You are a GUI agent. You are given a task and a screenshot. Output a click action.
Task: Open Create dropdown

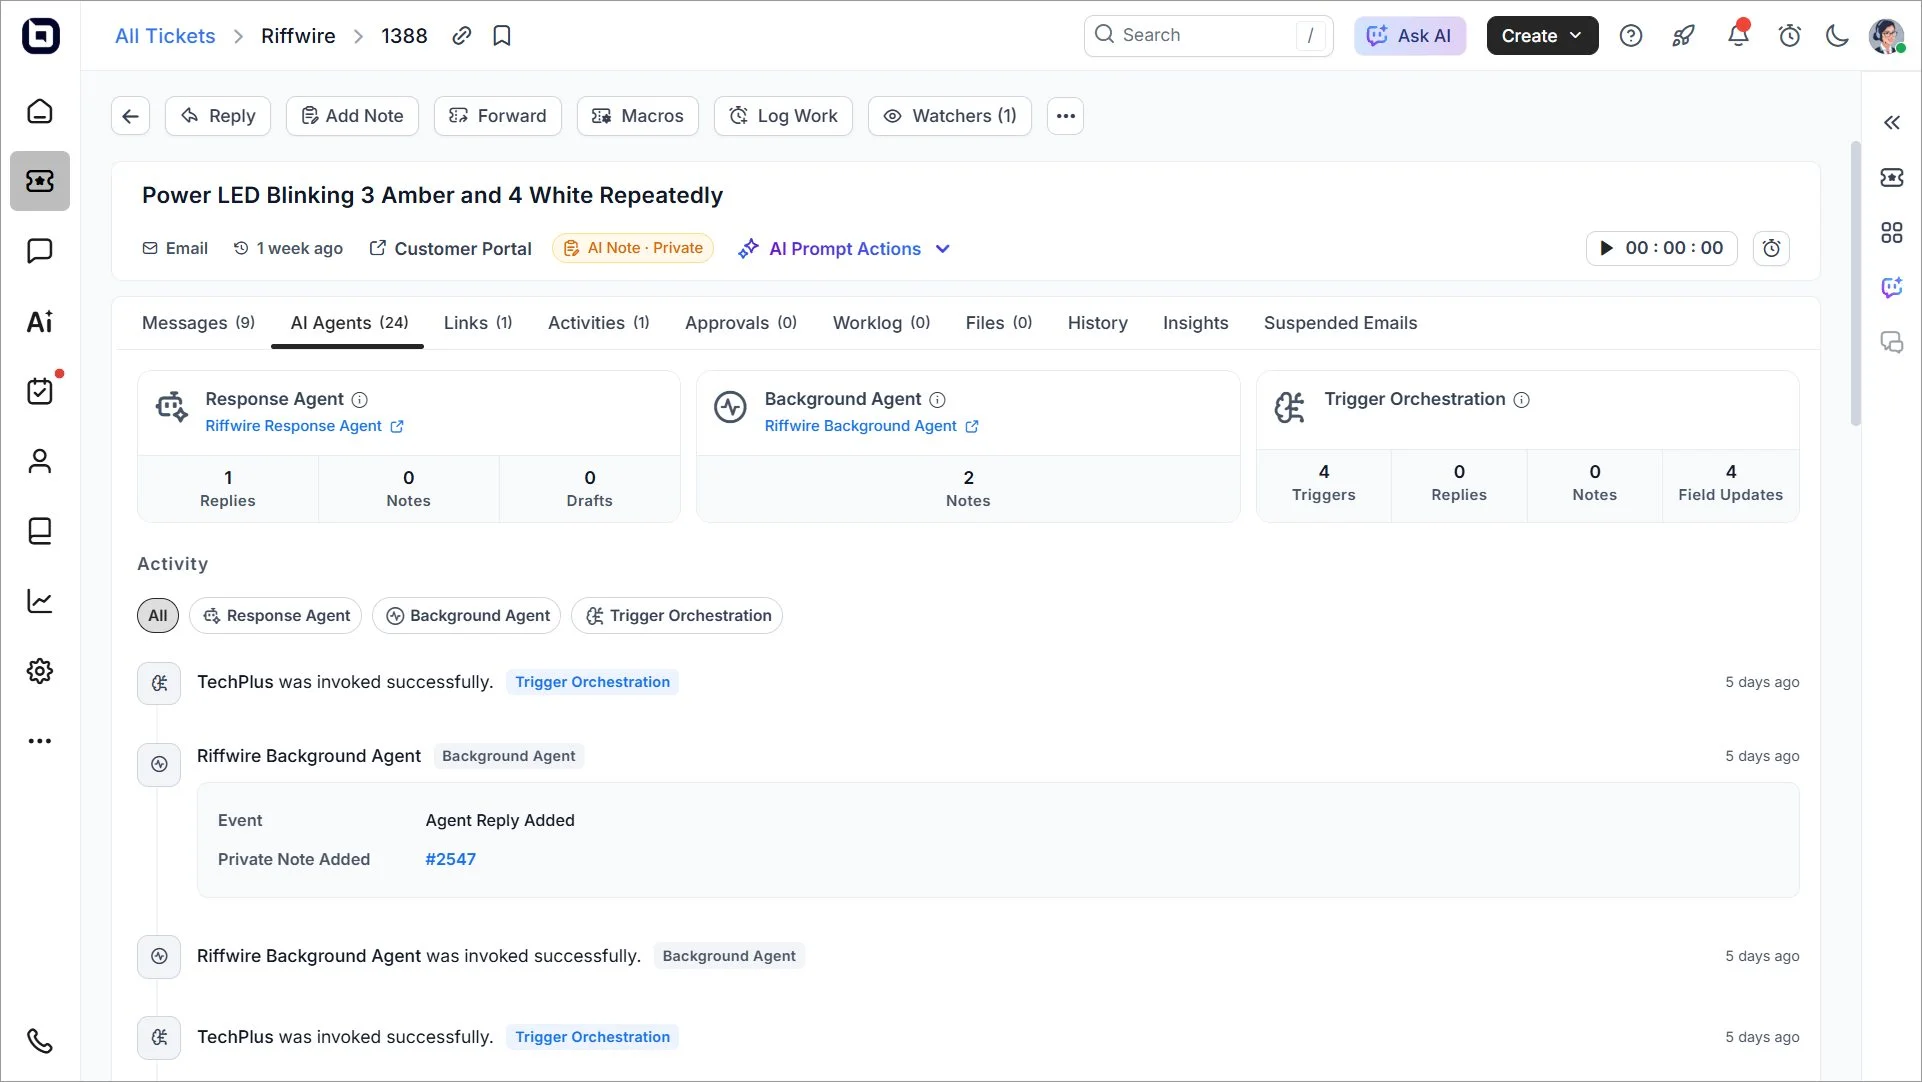pyautogui.click(x=1542, y=36)
